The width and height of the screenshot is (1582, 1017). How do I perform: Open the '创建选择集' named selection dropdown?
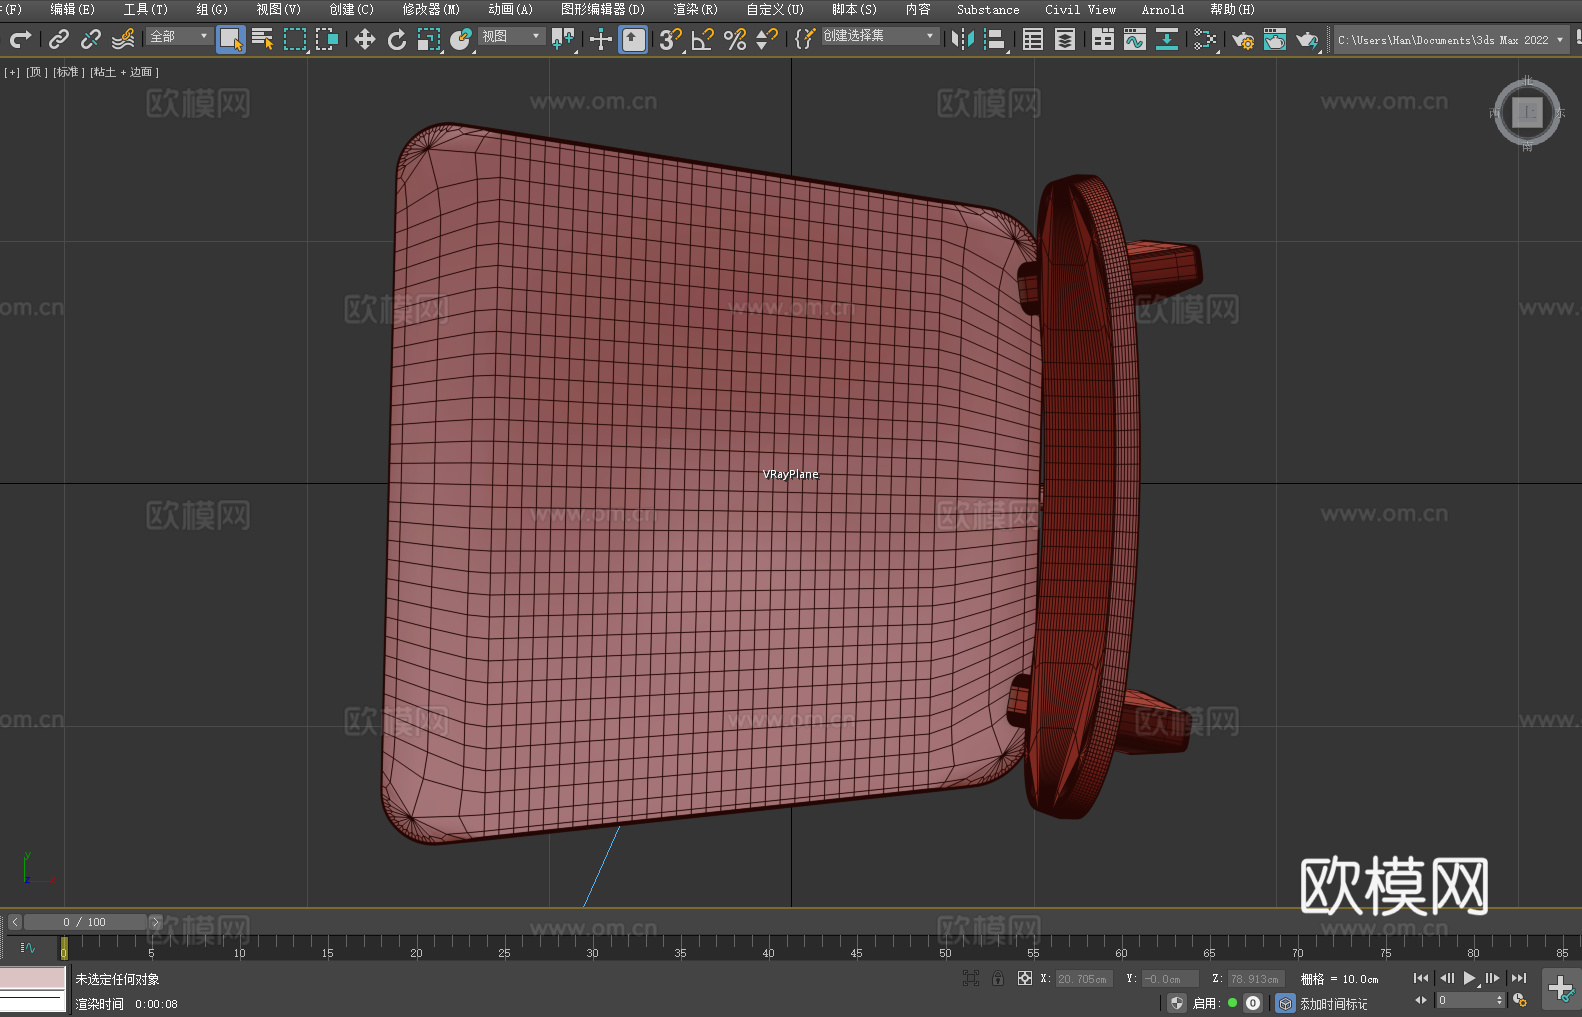tap(880, 36)
